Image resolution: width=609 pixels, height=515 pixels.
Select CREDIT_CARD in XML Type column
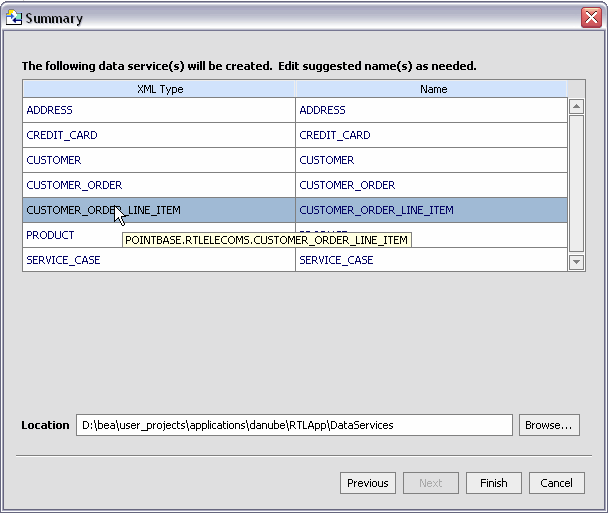tap(159, 135)
